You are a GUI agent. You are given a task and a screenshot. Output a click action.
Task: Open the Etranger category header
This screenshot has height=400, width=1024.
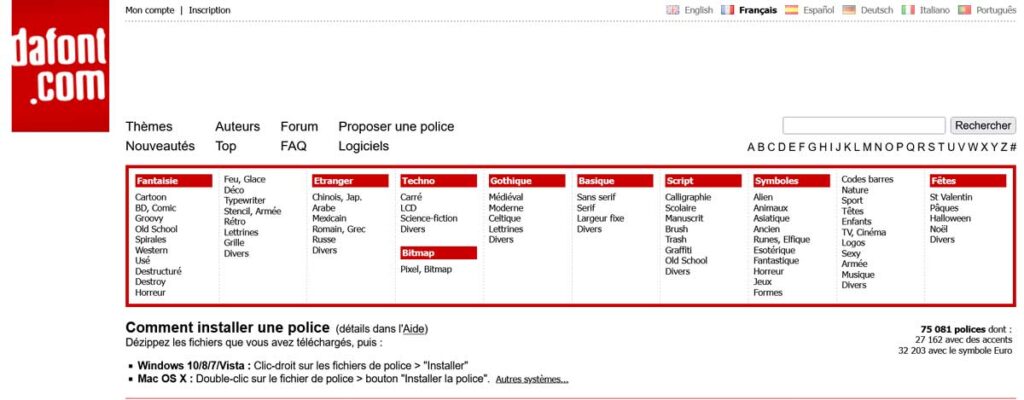pos(350,181)
